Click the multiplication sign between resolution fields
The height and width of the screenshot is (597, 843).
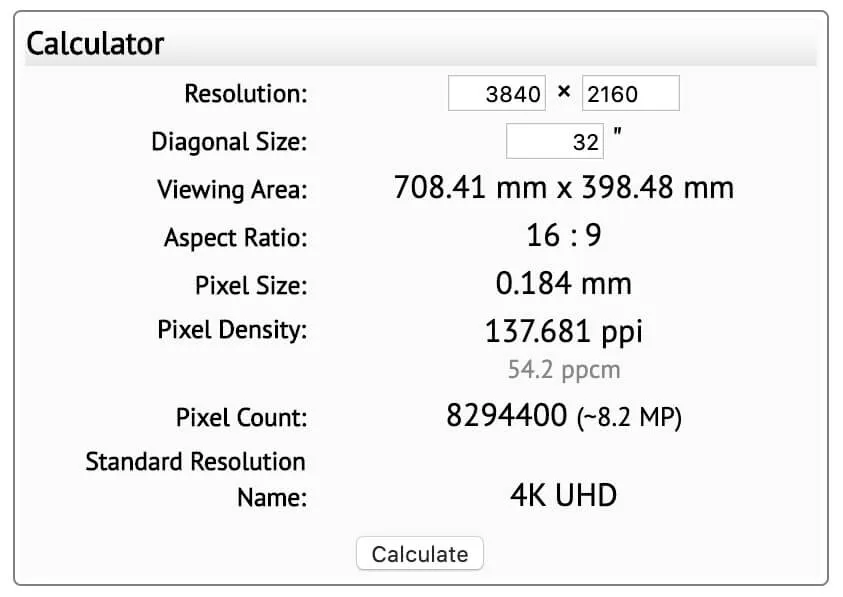[x=564, y=92]
